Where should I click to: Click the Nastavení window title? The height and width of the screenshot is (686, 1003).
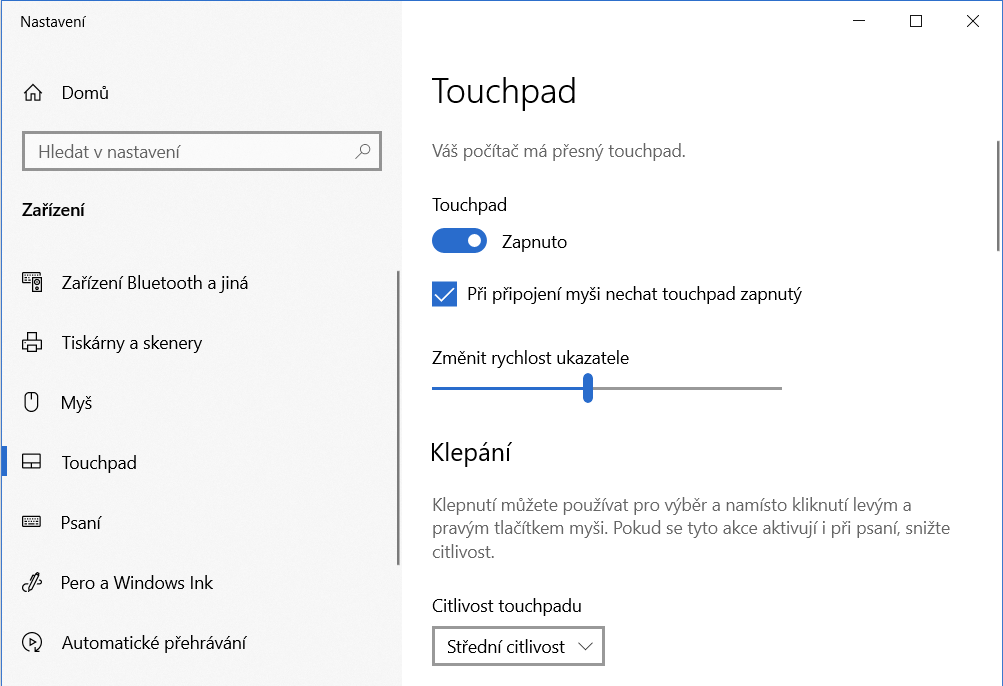[x=52, y=22]
